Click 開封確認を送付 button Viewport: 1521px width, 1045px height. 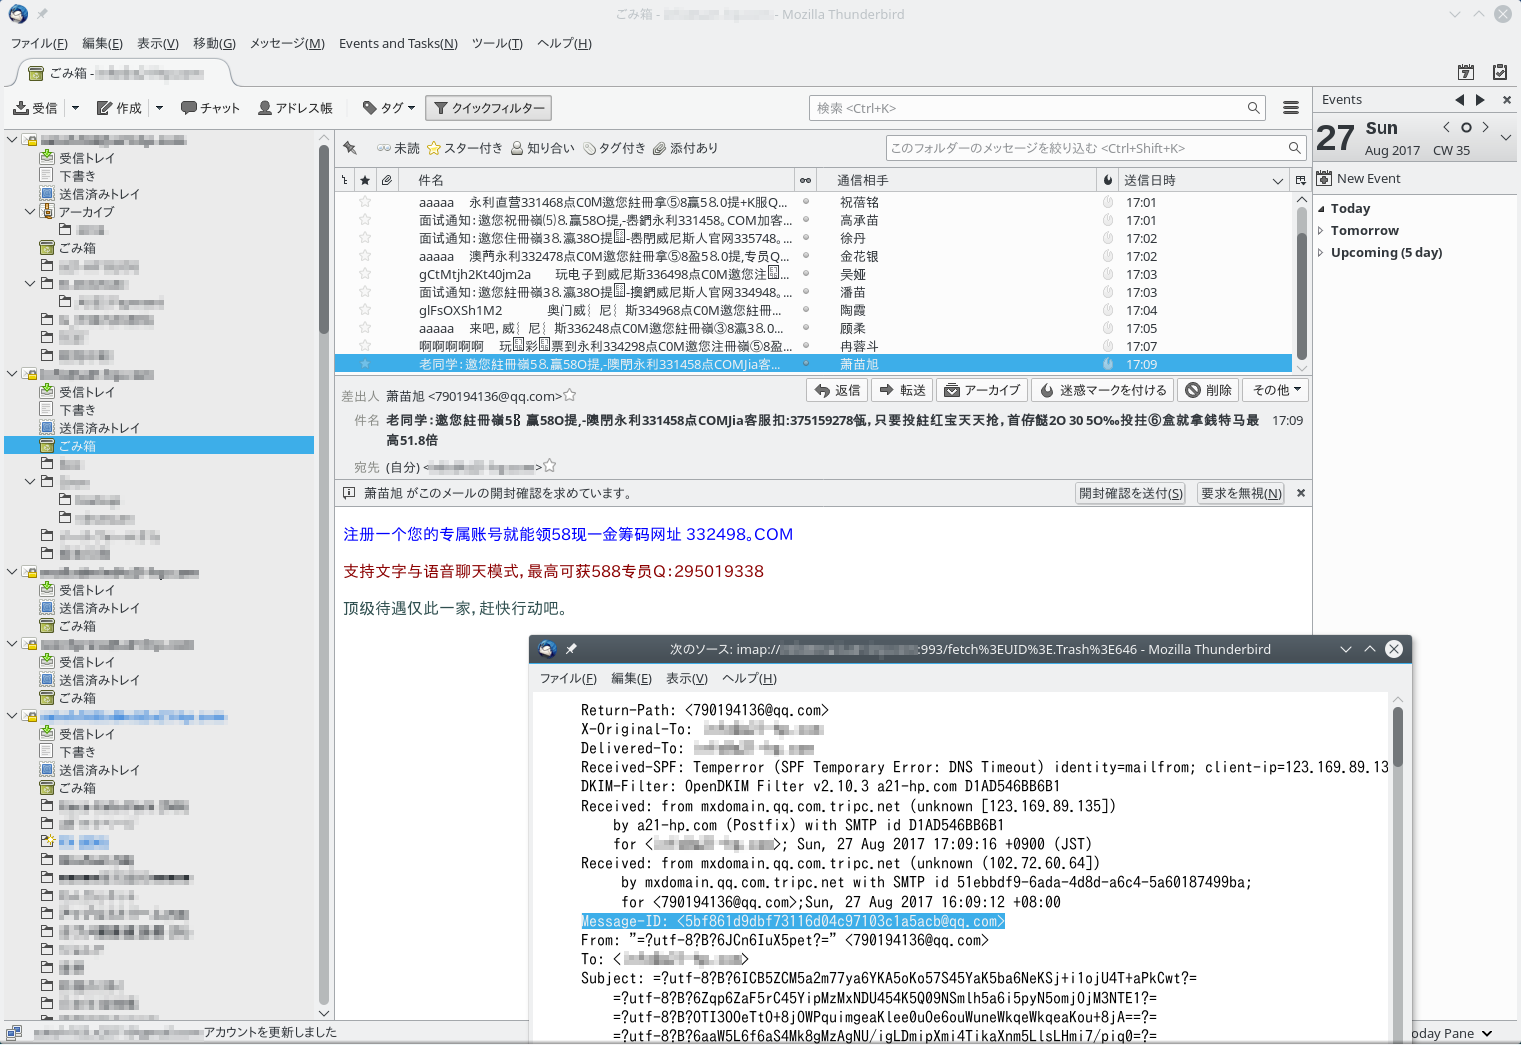[1130, 493]
